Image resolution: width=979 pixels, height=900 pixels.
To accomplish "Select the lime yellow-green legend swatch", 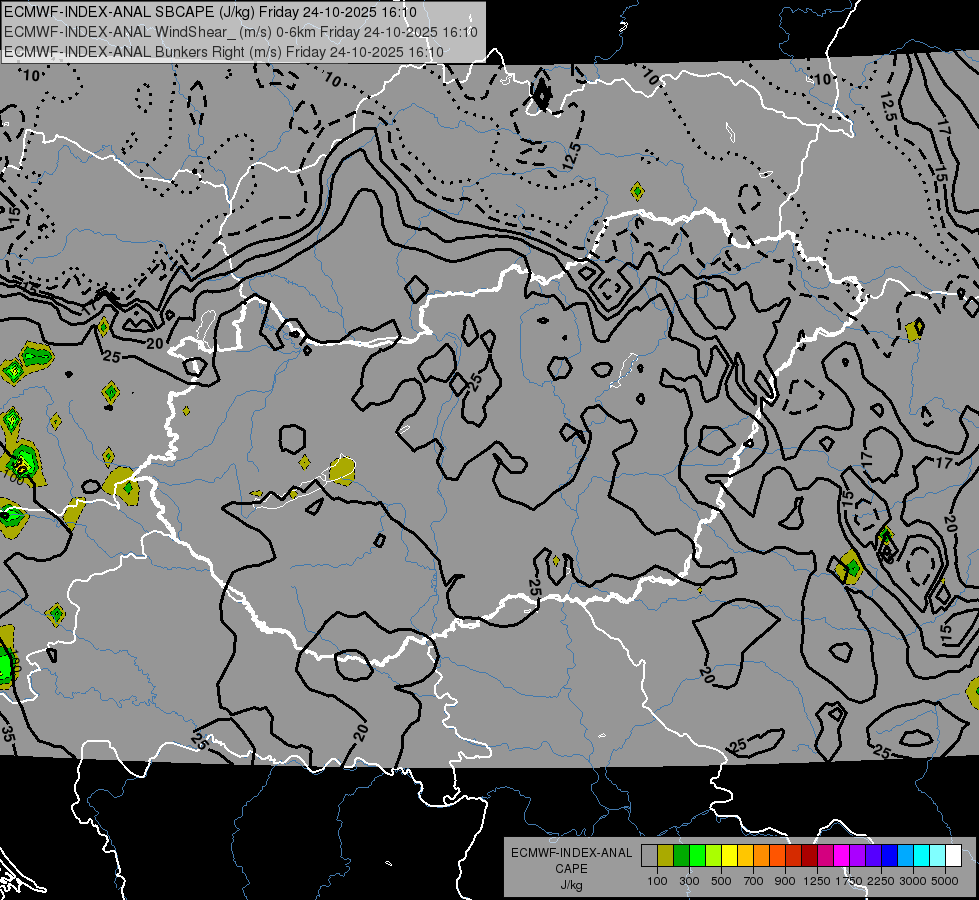I will pos(713,856).
